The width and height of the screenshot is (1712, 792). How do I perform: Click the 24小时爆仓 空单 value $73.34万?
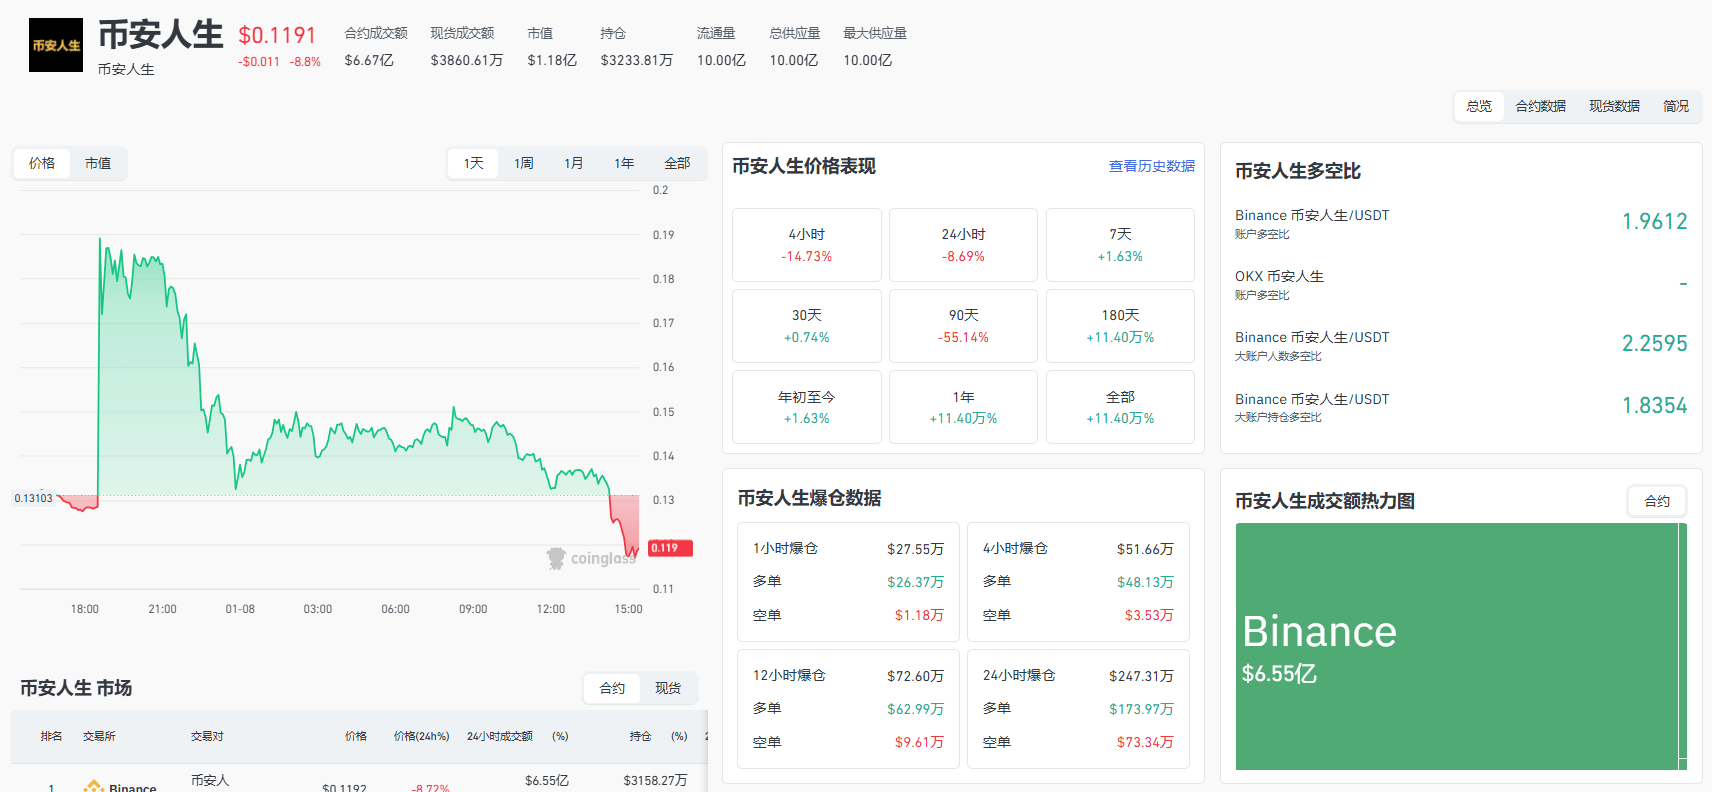[1145, 742]
